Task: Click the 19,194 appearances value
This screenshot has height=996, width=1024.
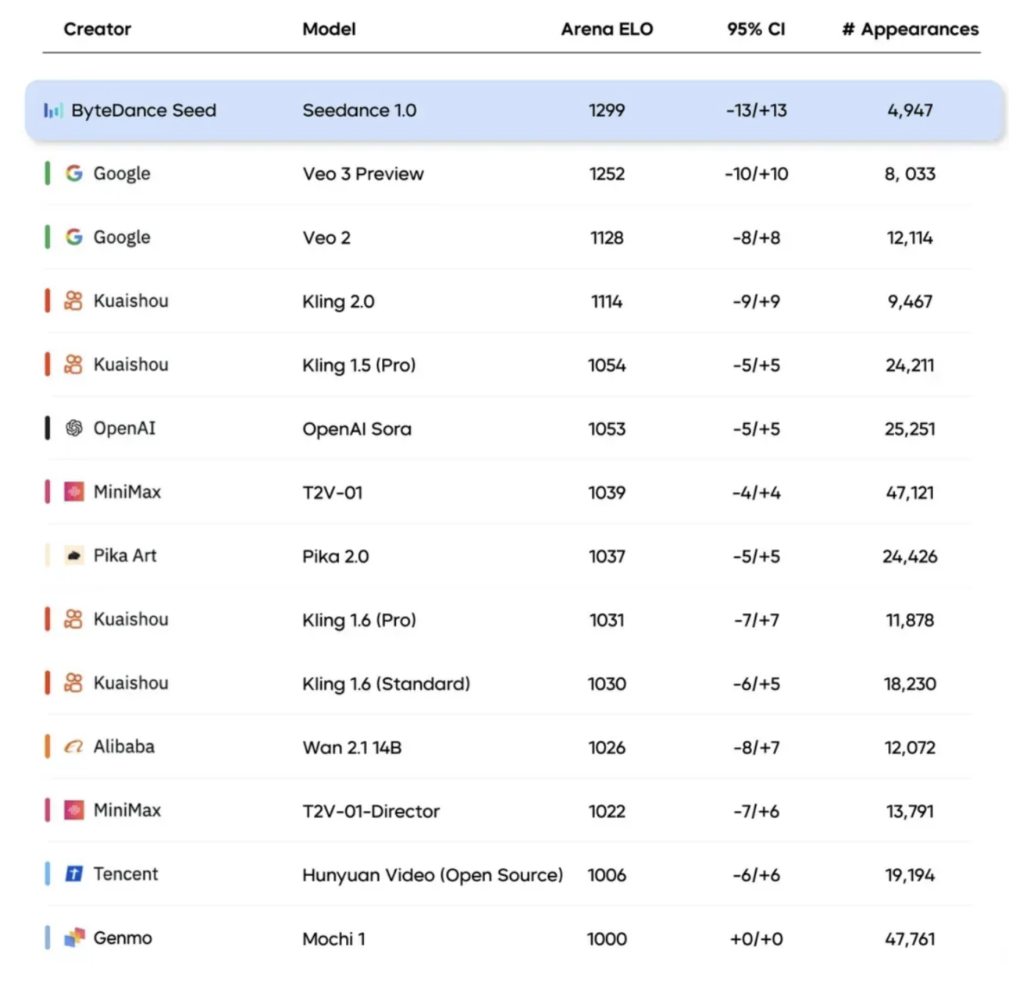Action: coord(910,875)
